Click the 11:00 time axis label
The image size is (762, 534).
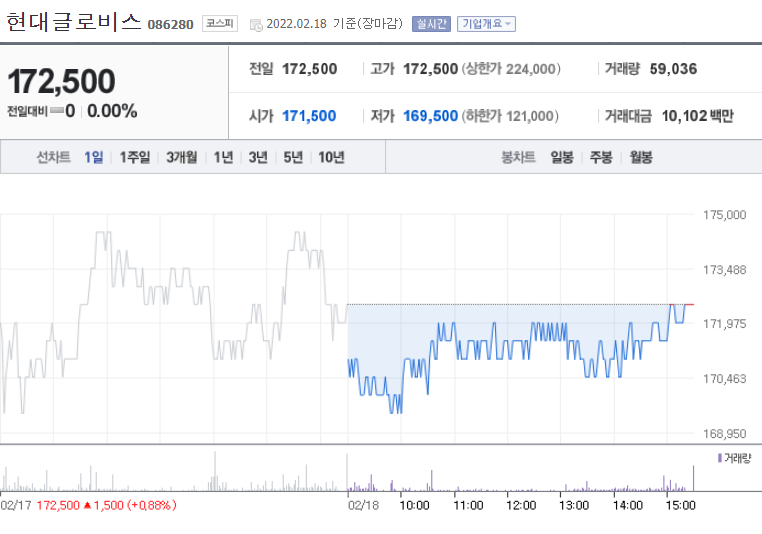pos(468,506)
